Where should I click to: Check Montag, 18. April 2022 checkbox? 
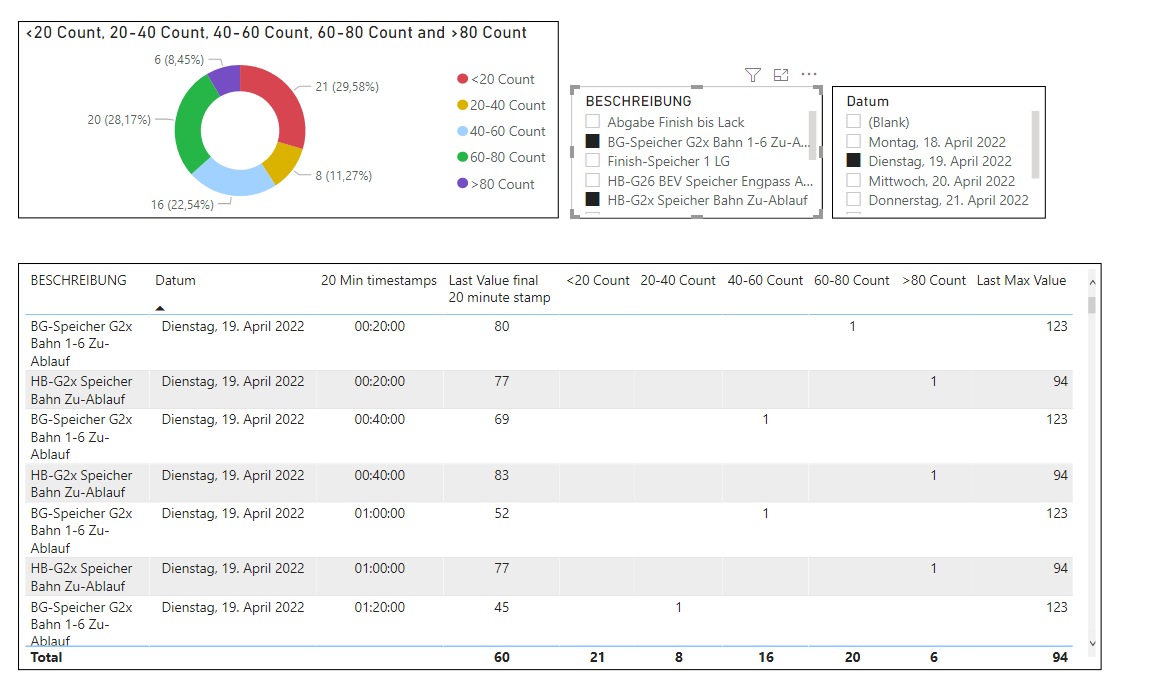(x=854, y=141)
